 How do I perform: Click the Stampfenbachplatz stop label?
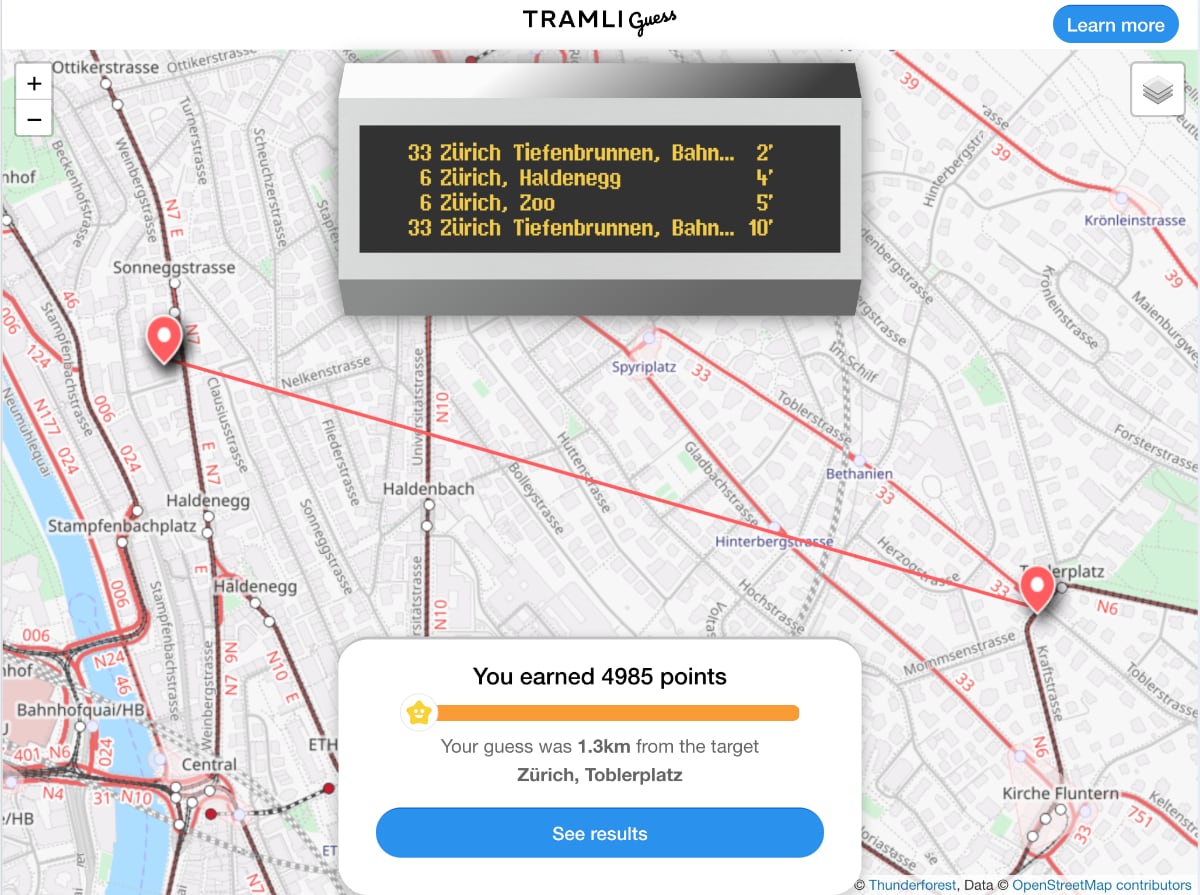pyautogui.click(x=108, y=525)
